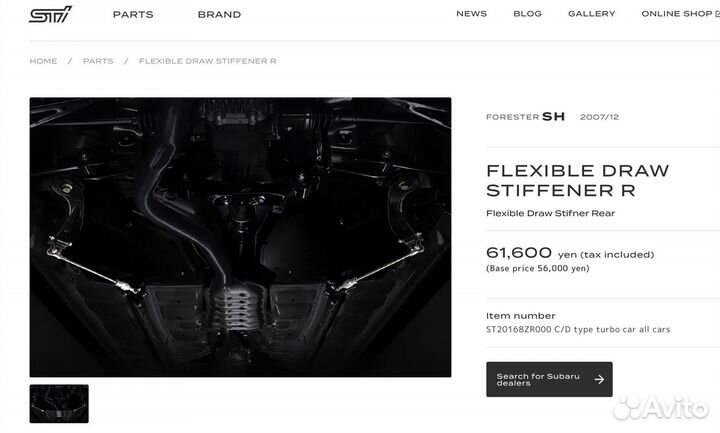720x433 pixels.
Task: Open the ONLINE SHOP link
Action: pyautogui.click(x=677, y=14)
